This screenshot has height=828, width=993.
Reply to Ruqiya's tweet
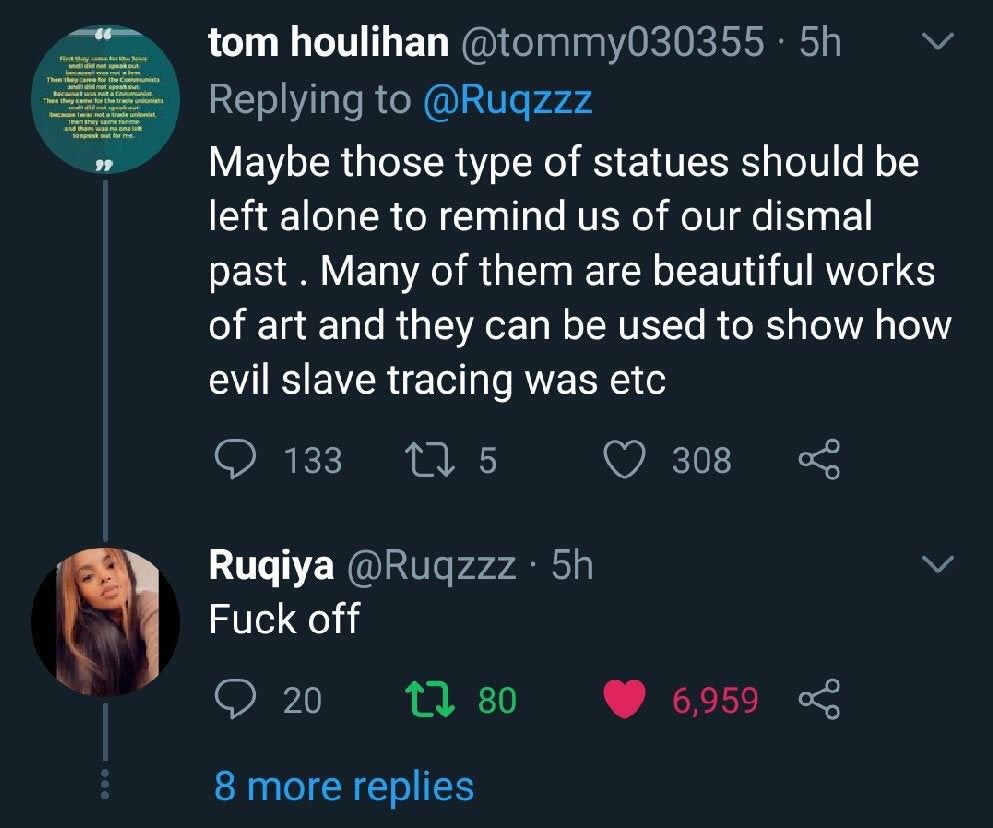coord(238,700)
